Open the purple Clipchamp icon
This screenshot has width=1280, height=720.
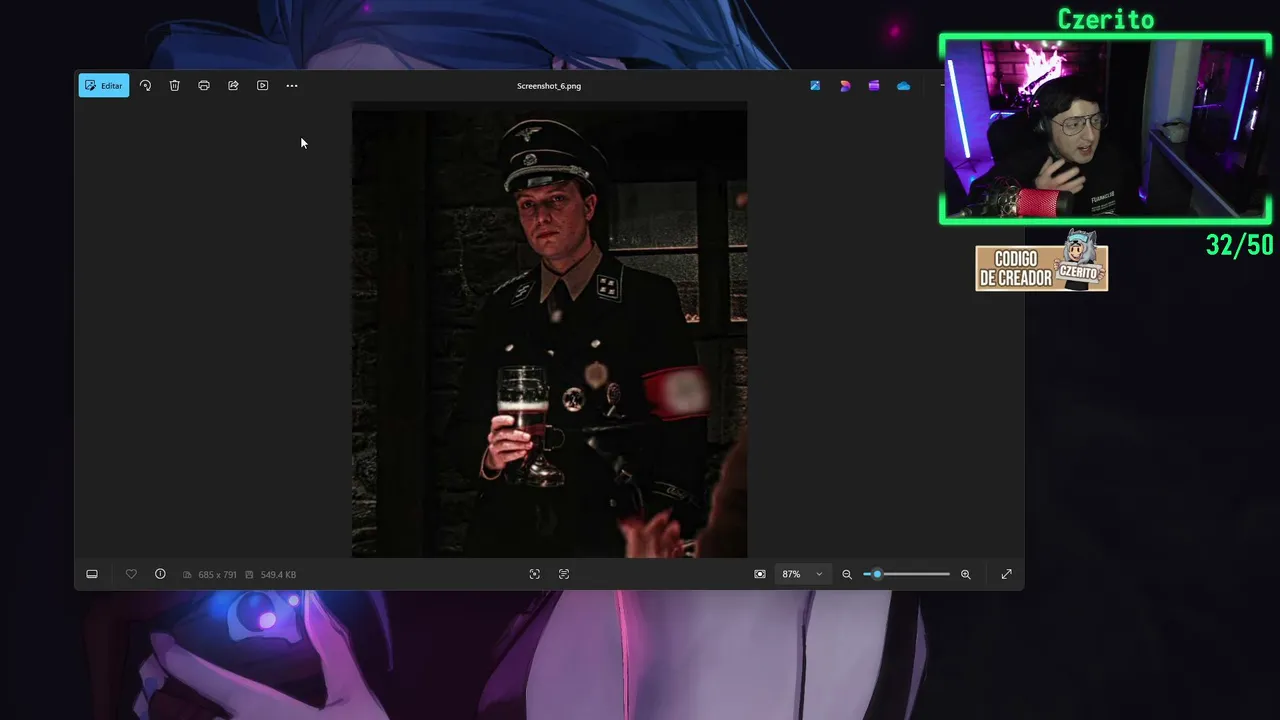[874, 86]
